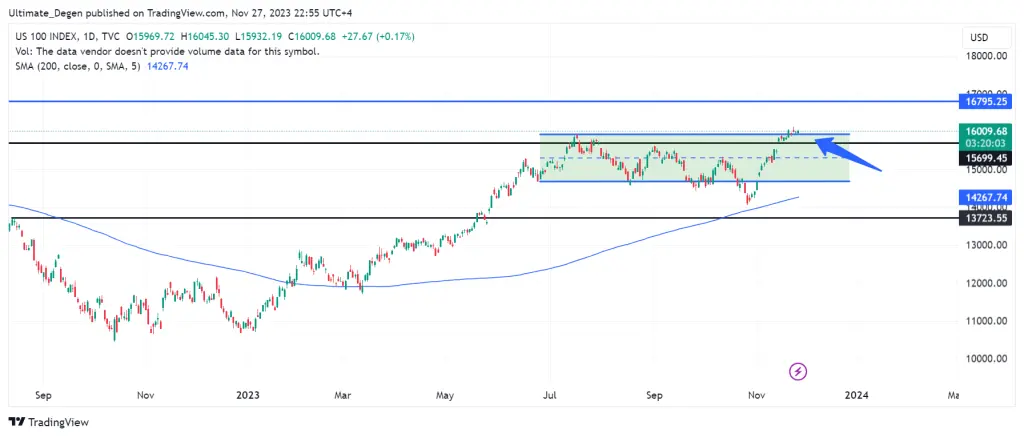Click the 15699.45 black price label
Viewport: 1024px width, 437px height.
tap(985, 159)
